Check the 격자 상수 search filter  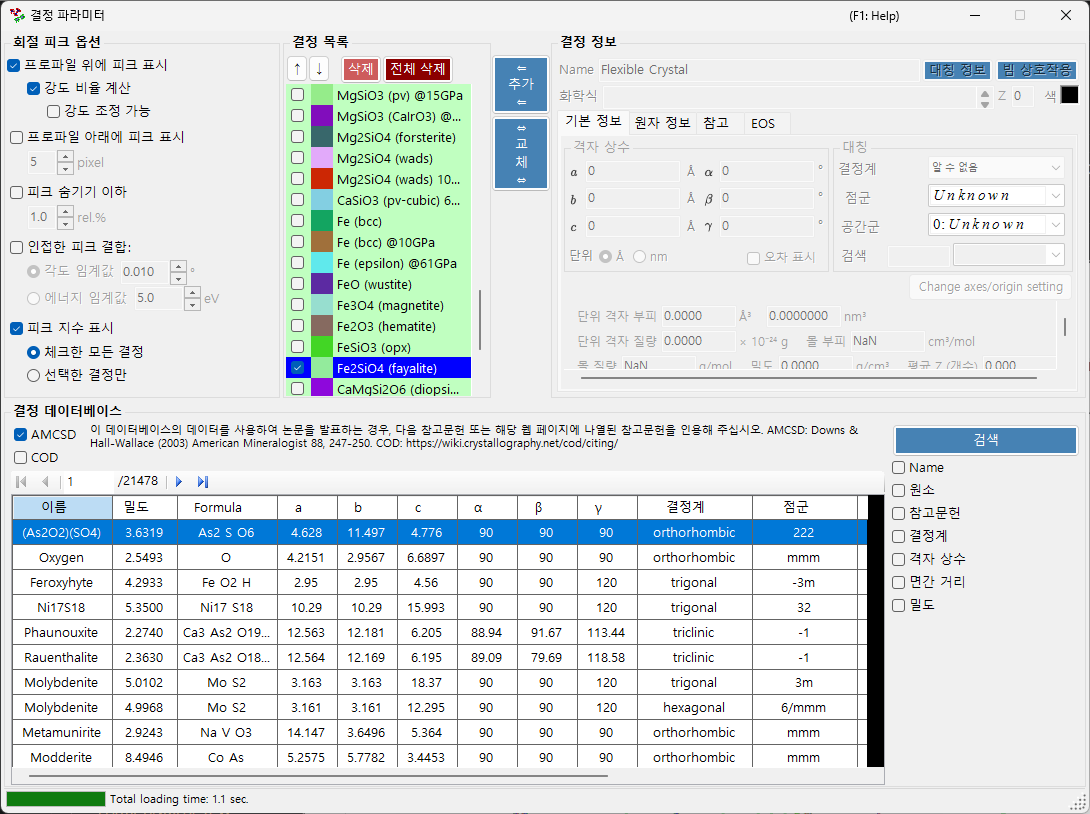point(898,559)
